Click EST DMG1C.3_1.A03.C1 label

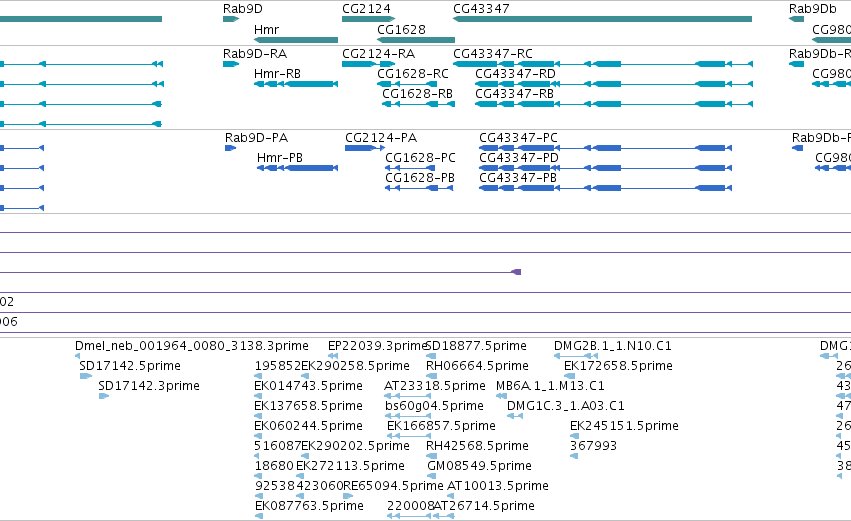[x=566, y=406]
